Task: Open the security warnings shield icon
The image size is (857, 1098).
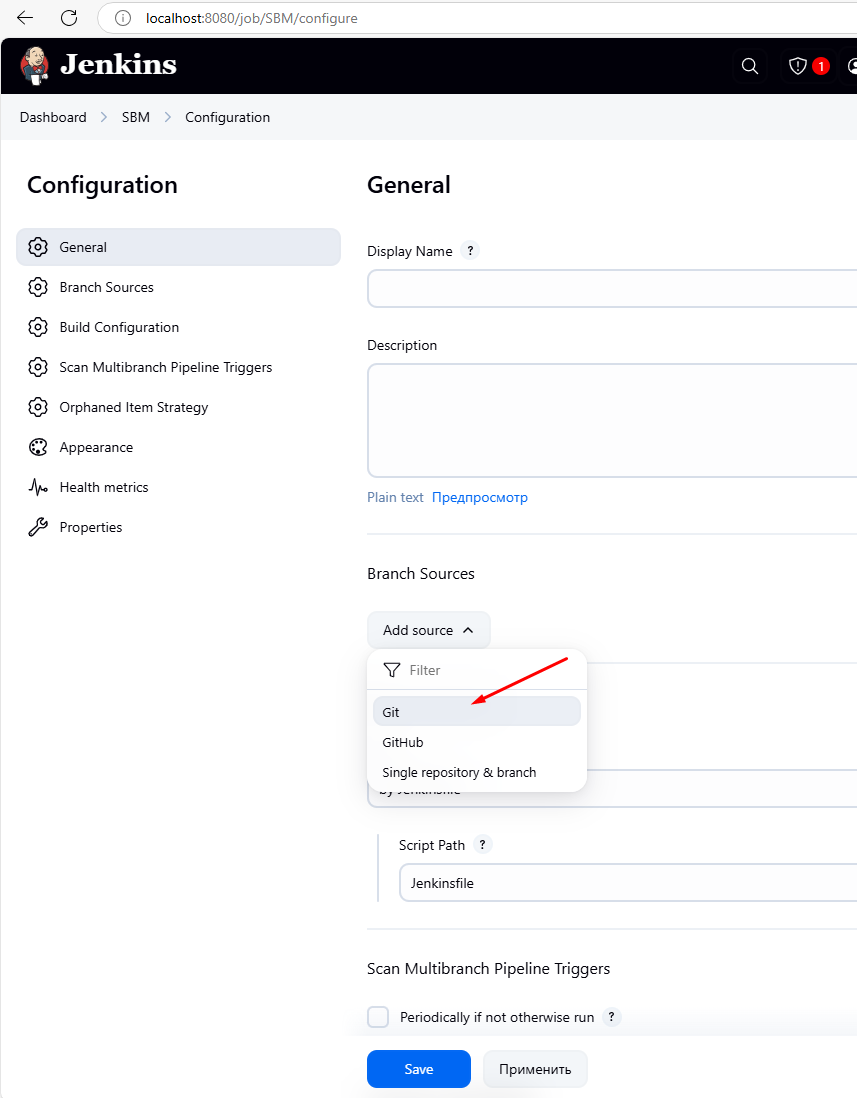Action: [x=798, y=66]
